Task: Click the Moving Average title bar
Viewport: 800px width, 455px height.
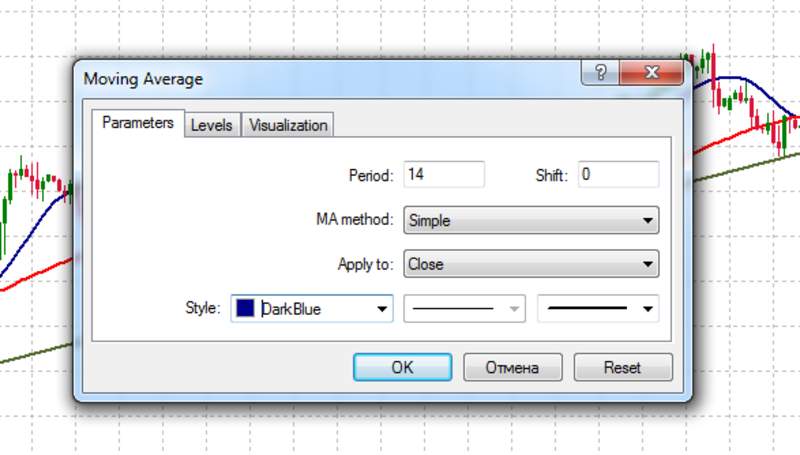Action: point(300,78)
